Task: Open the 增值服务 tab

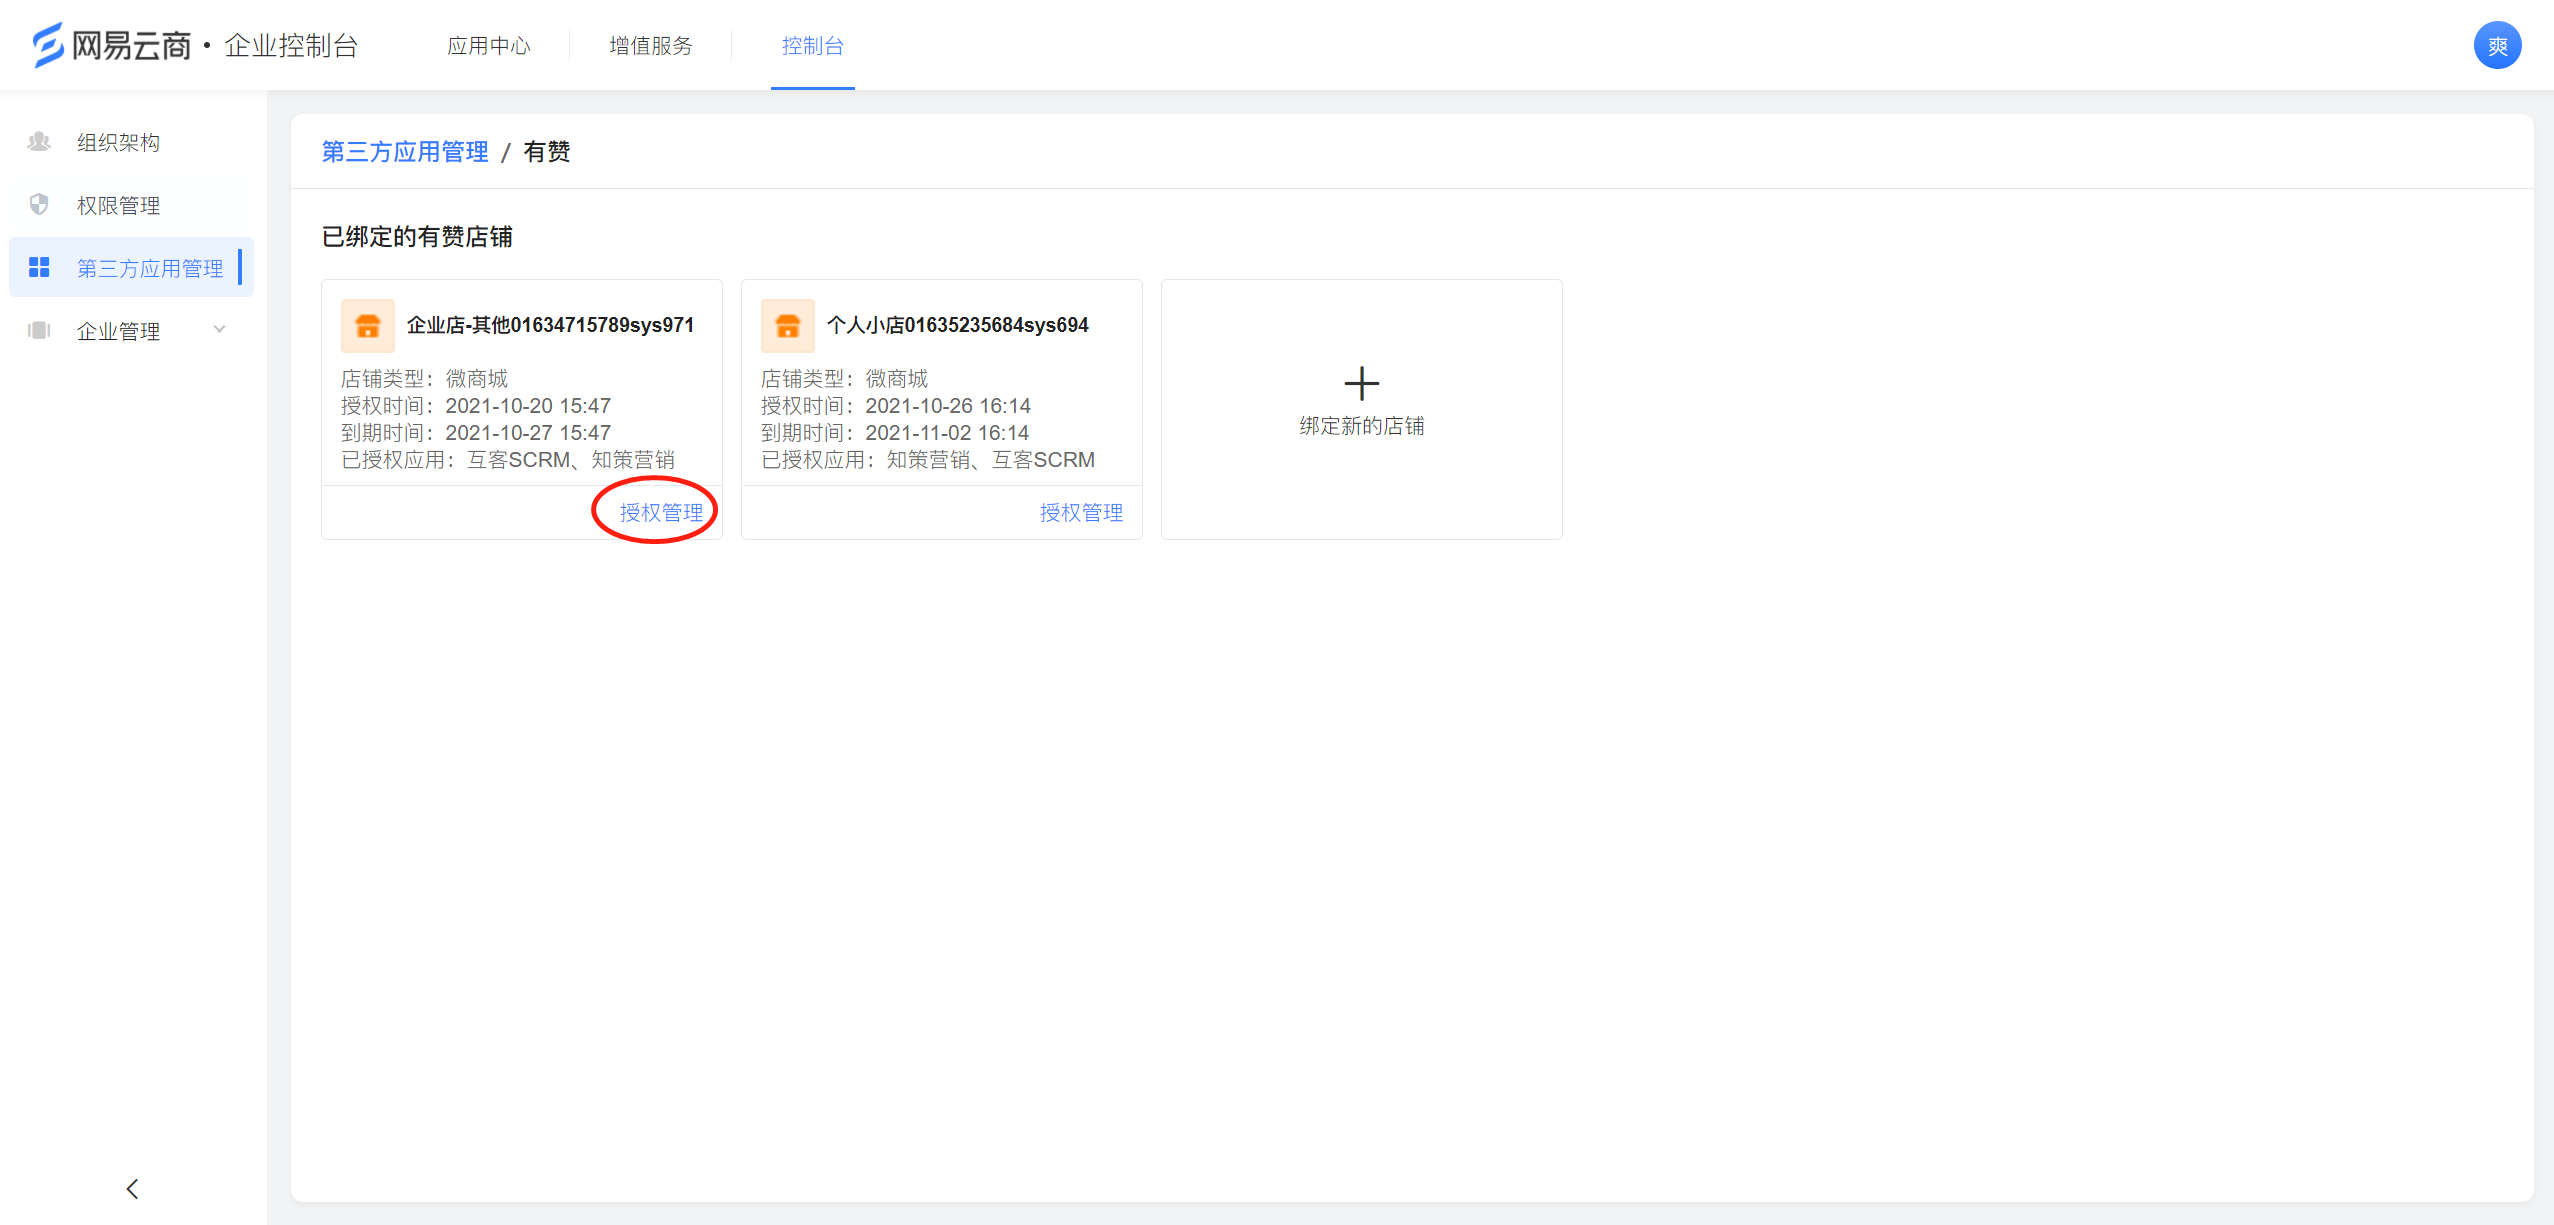Action: [x=650, y=46]
